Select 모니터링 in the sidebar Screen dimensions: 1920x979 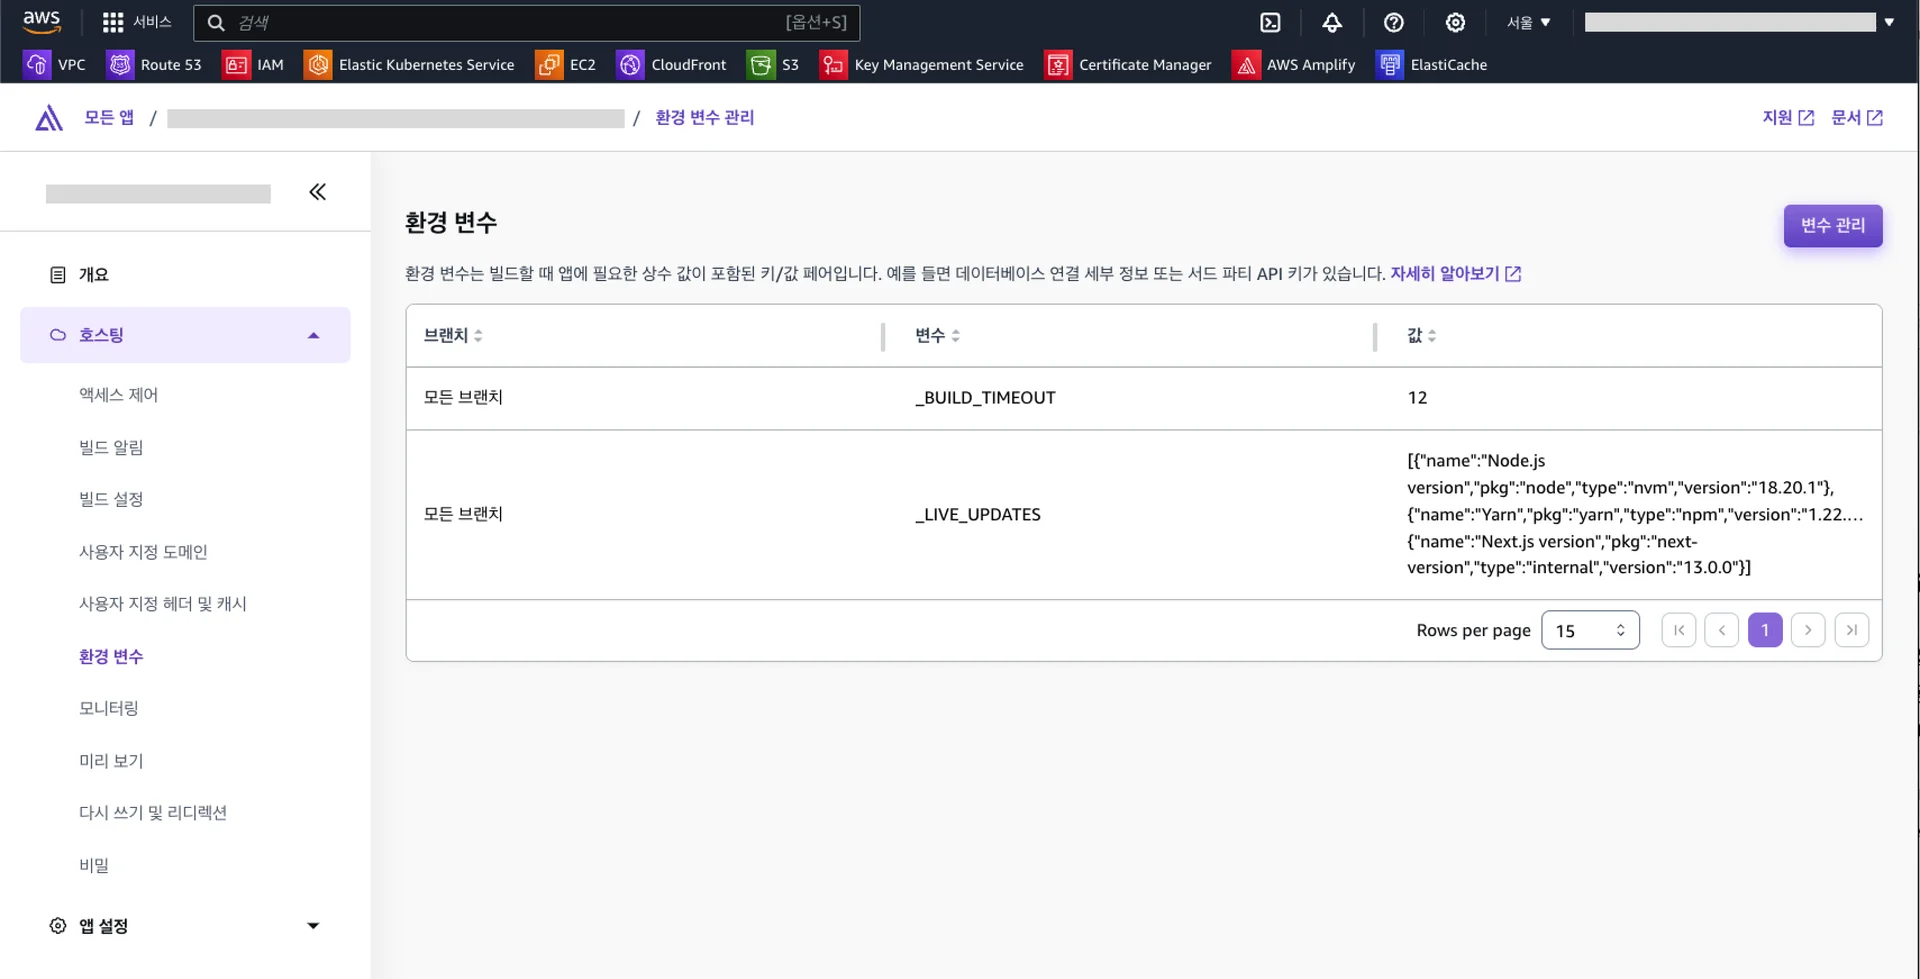point(109,708)
